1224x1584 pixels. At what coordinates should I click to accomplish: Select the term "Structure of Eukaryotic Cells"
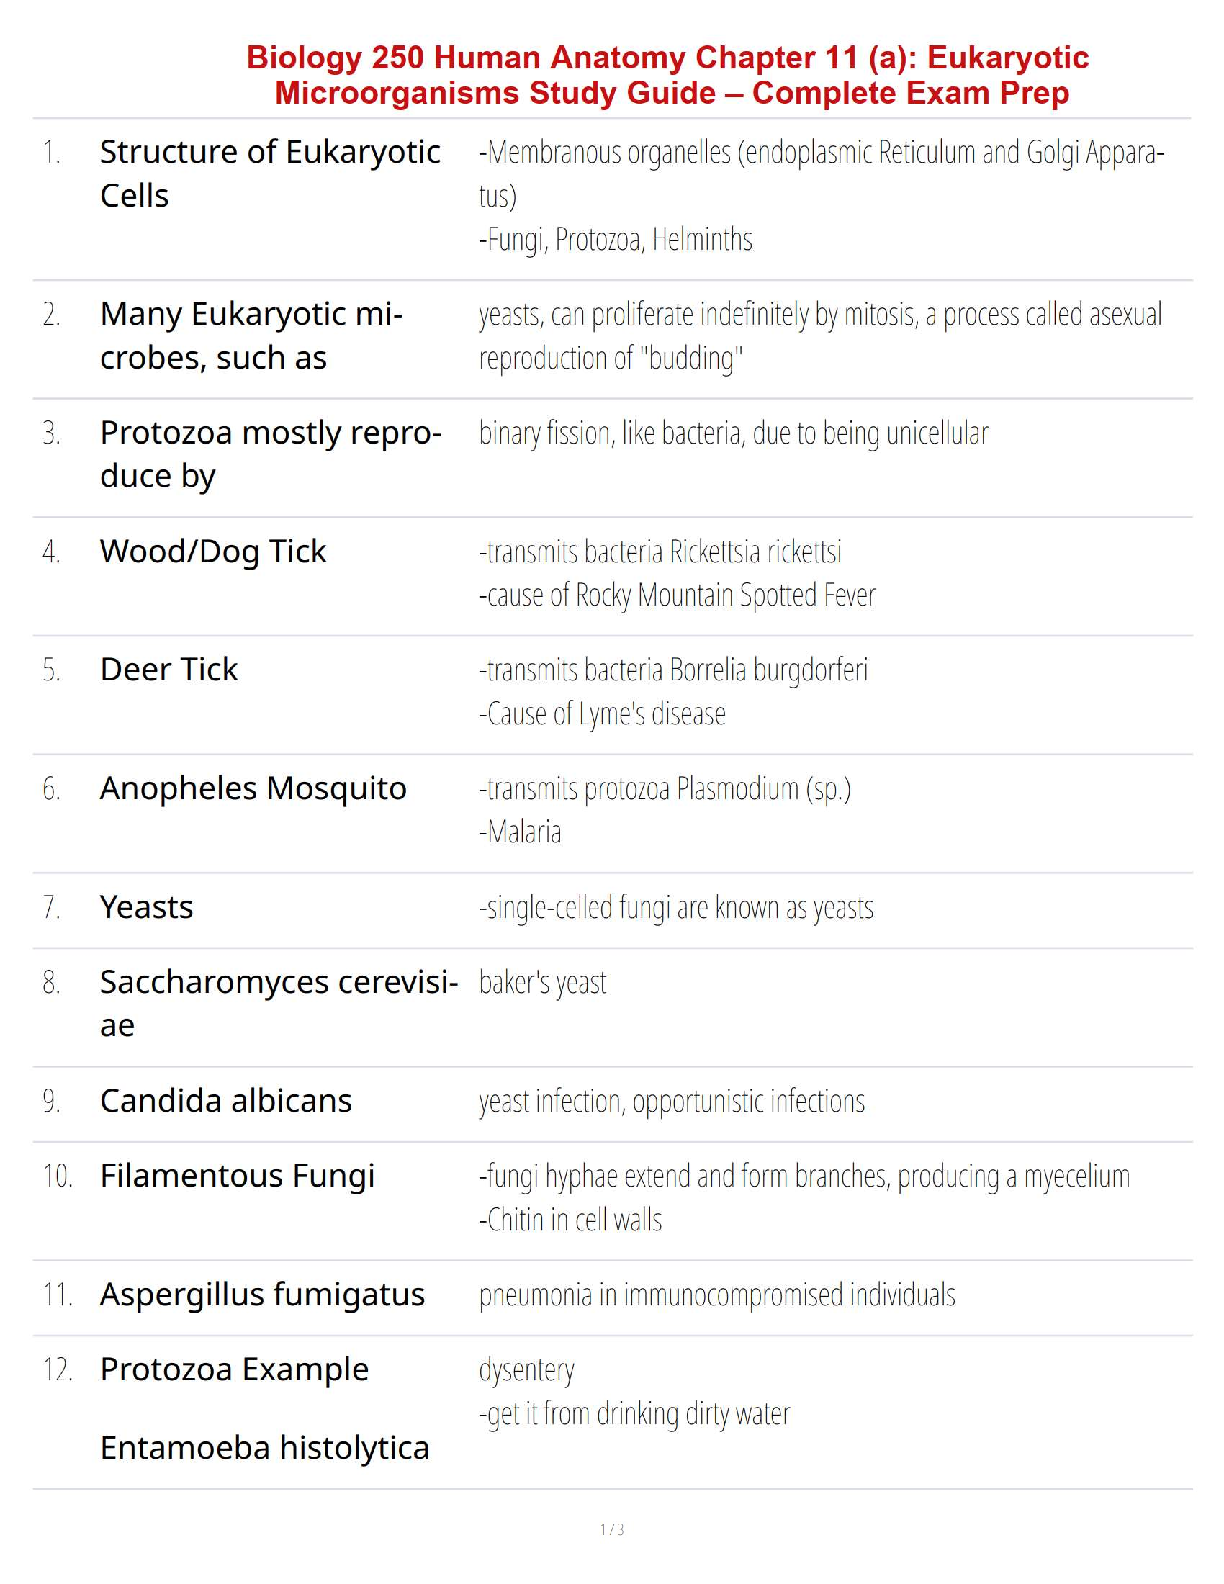[x=270, y=173]
